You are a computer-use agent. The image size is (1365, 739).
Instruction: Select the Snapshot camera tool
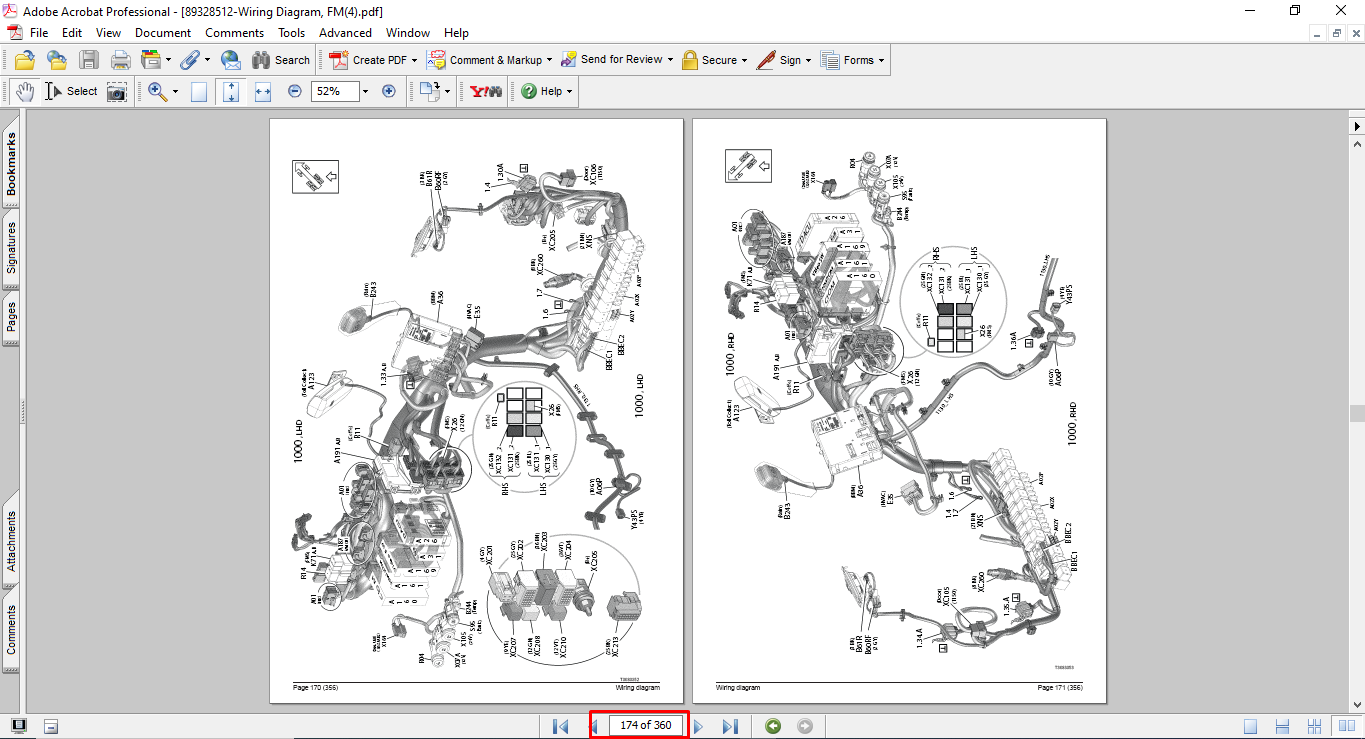[x=117, y=92]
